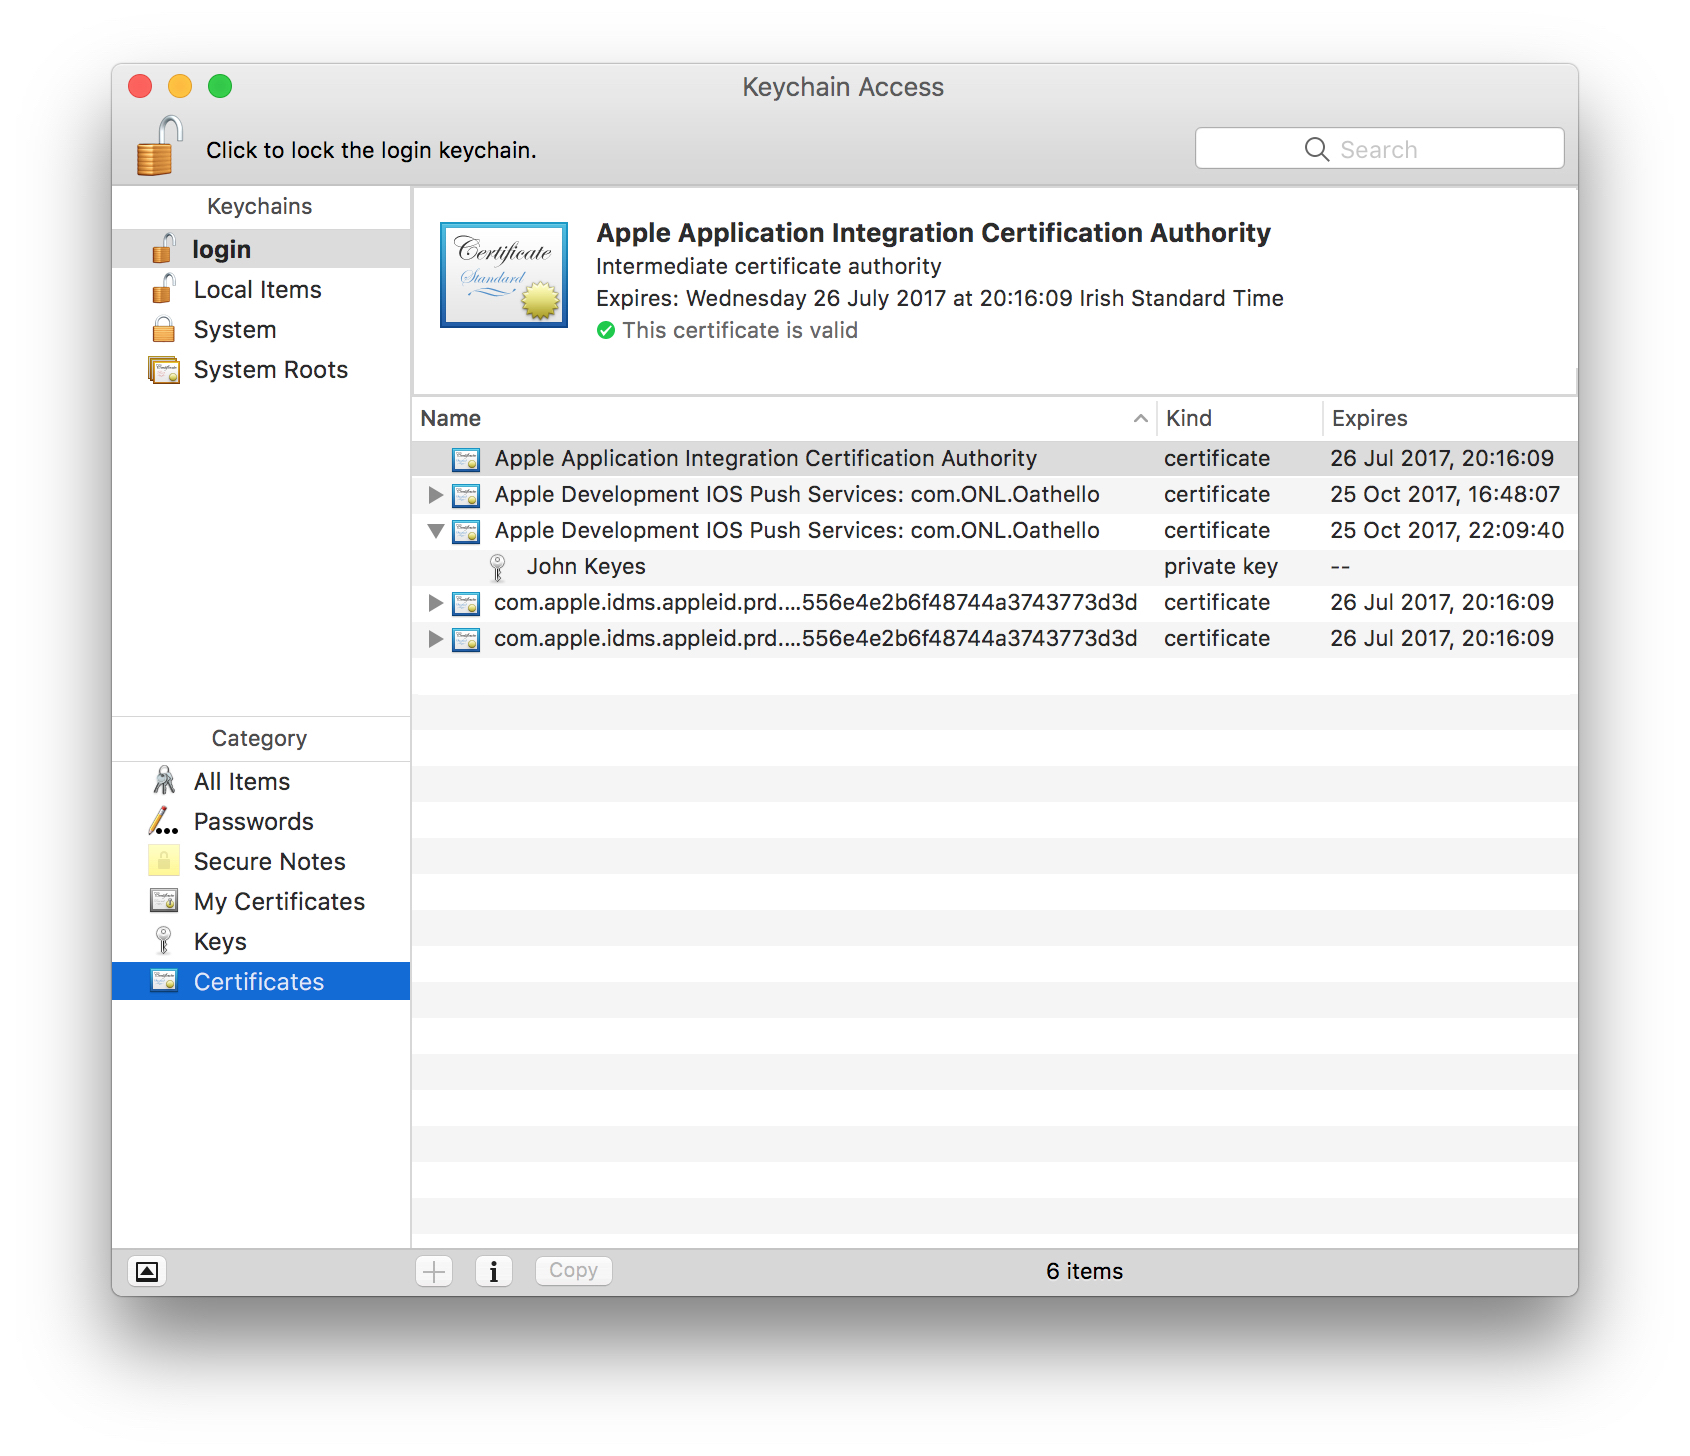Viewport: 1690px width, 1456px height.
Task: Collapse the expanded Oathello push certificate
Action: [x=435, y=531]
